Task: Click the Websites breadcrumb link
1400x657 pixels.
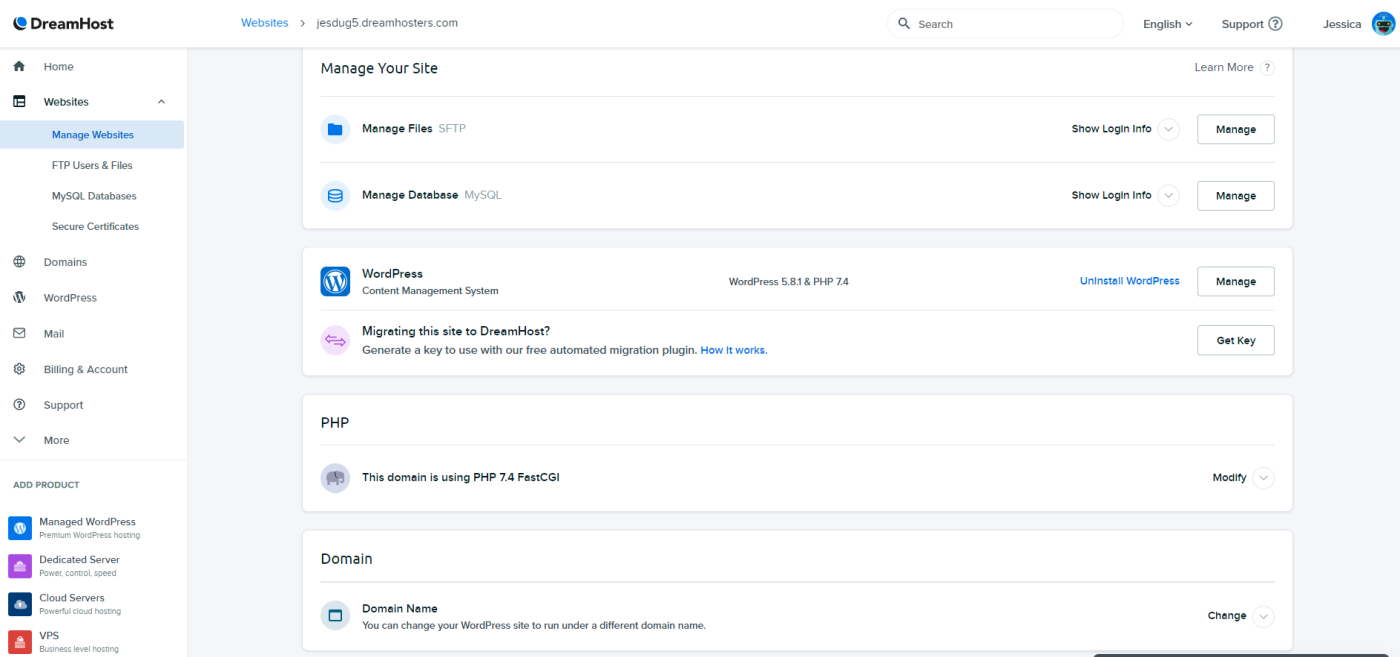Action: pos(264,23)
